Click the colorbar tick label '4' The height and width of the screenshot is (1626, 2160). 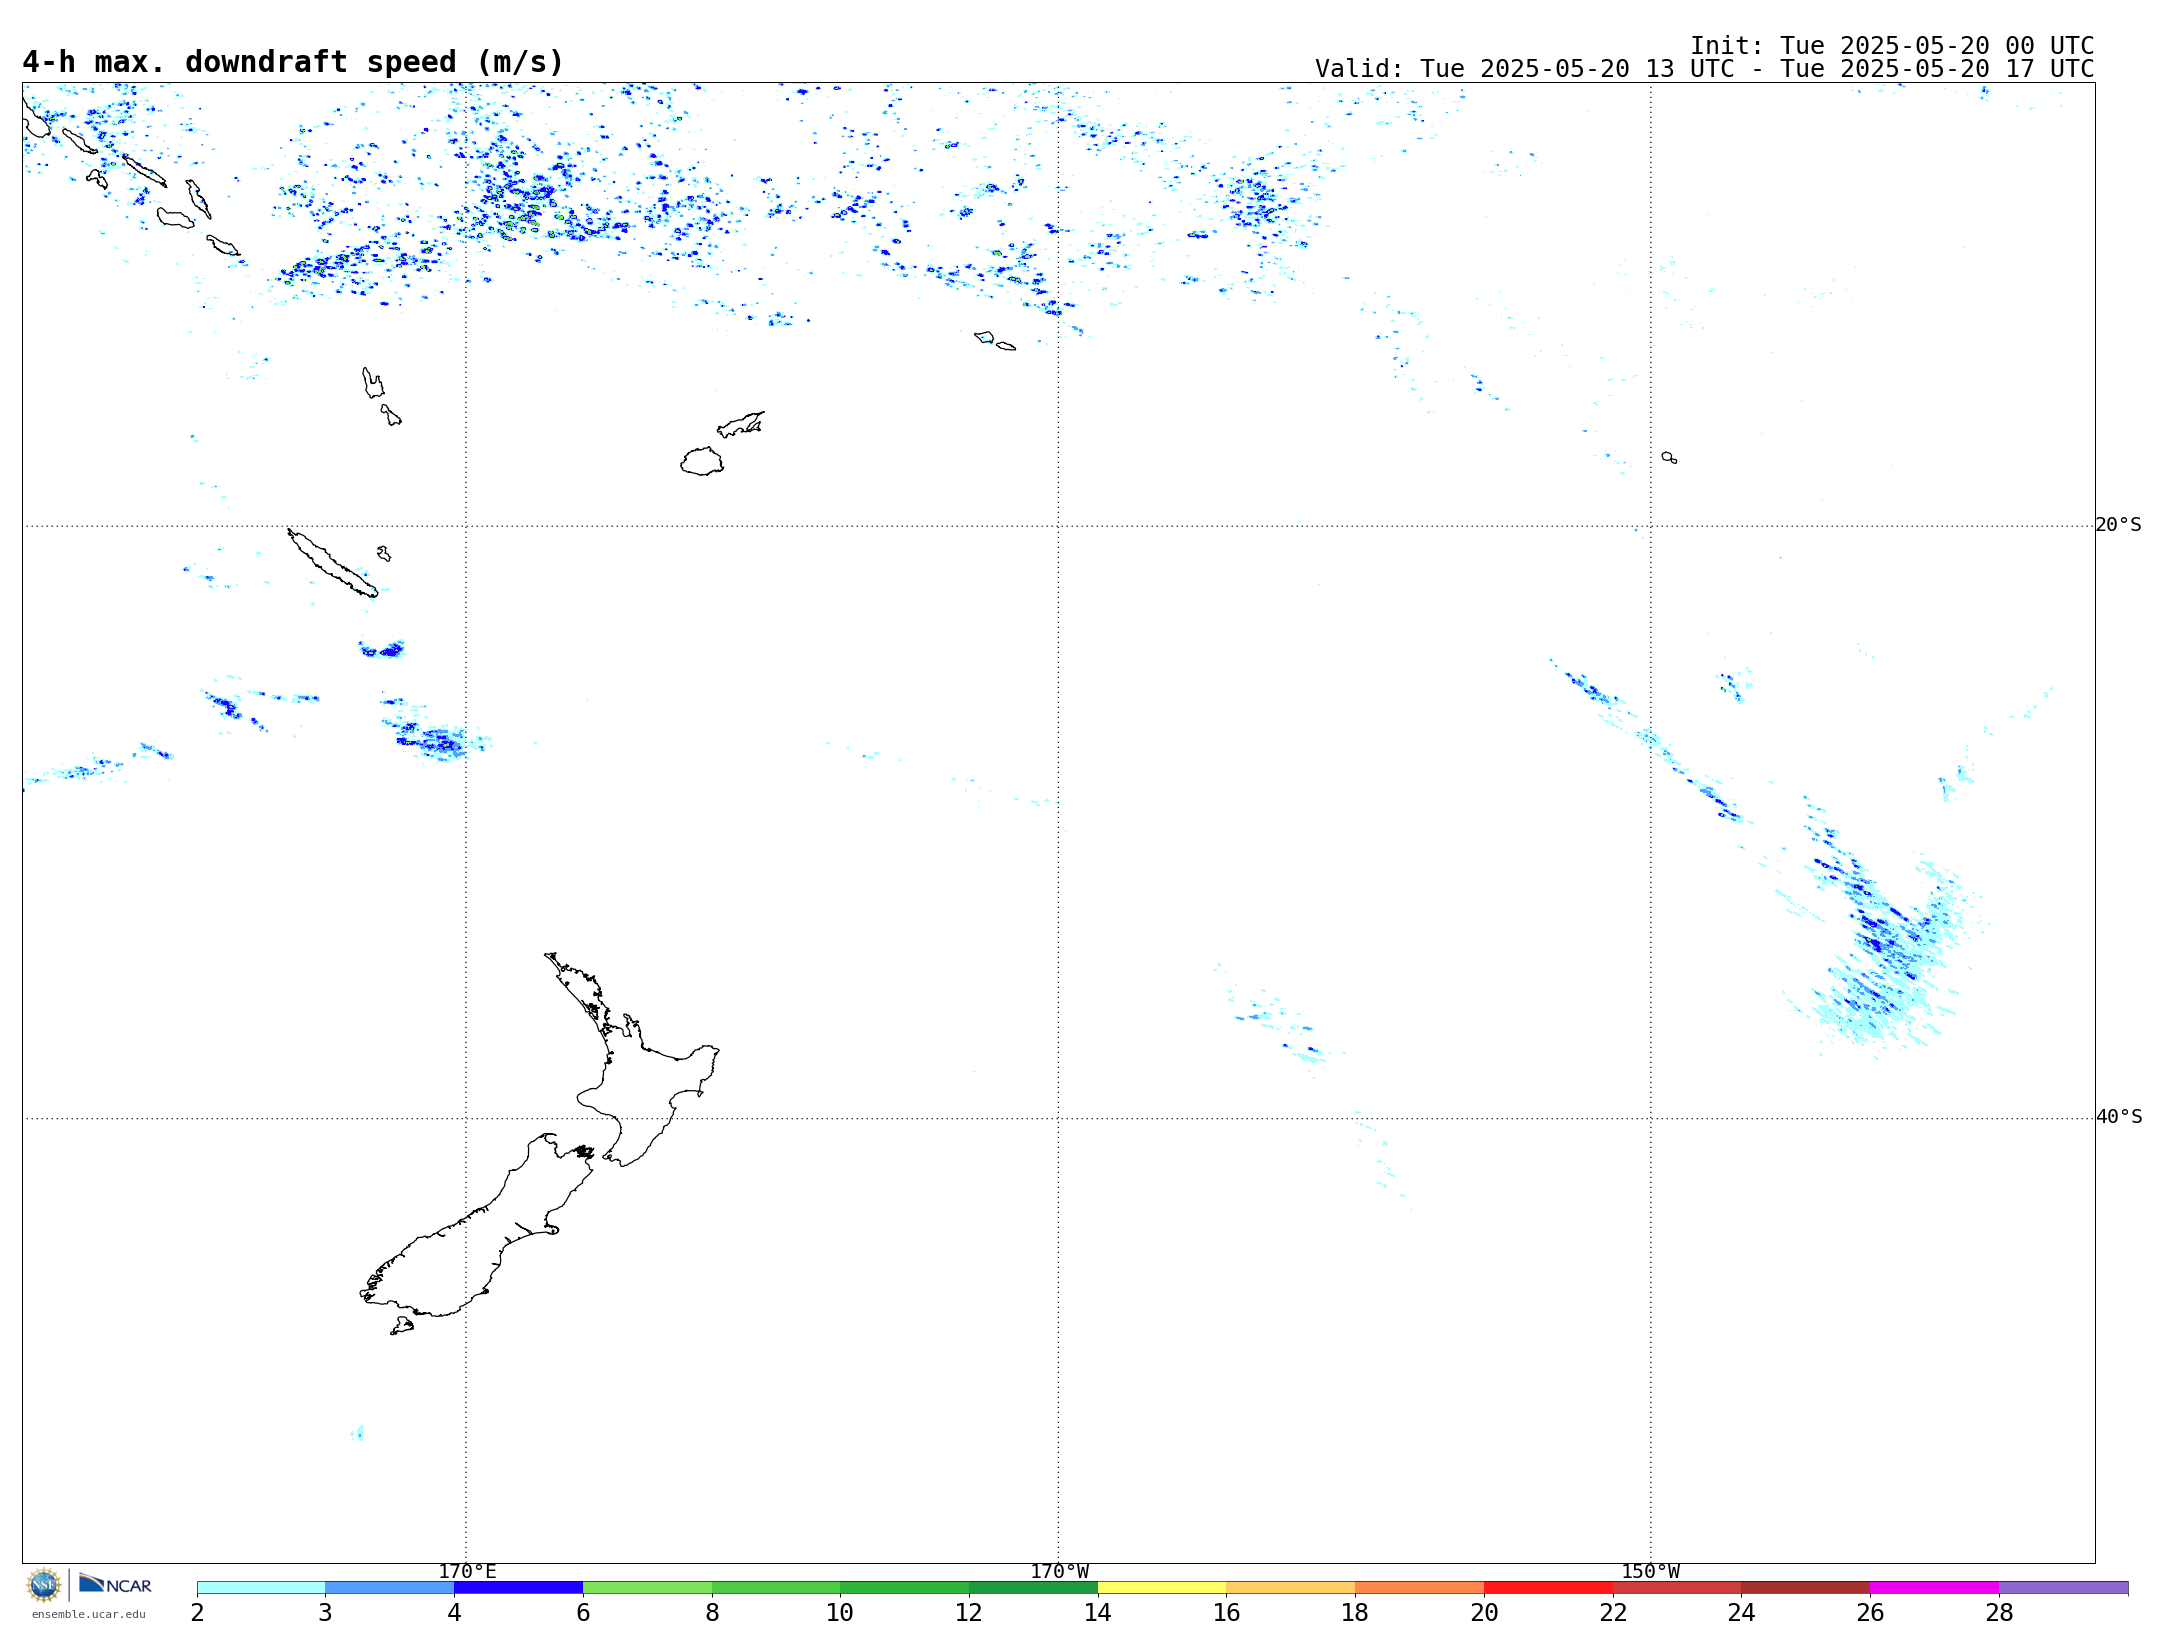[454, 1612]
